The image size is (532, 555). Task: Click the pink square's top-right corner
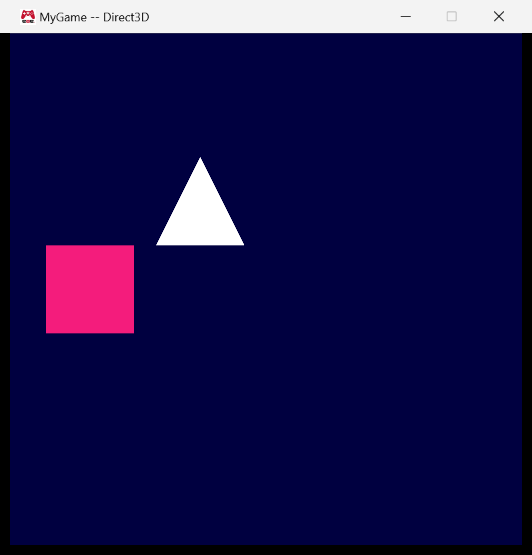(x=133, y=246)
